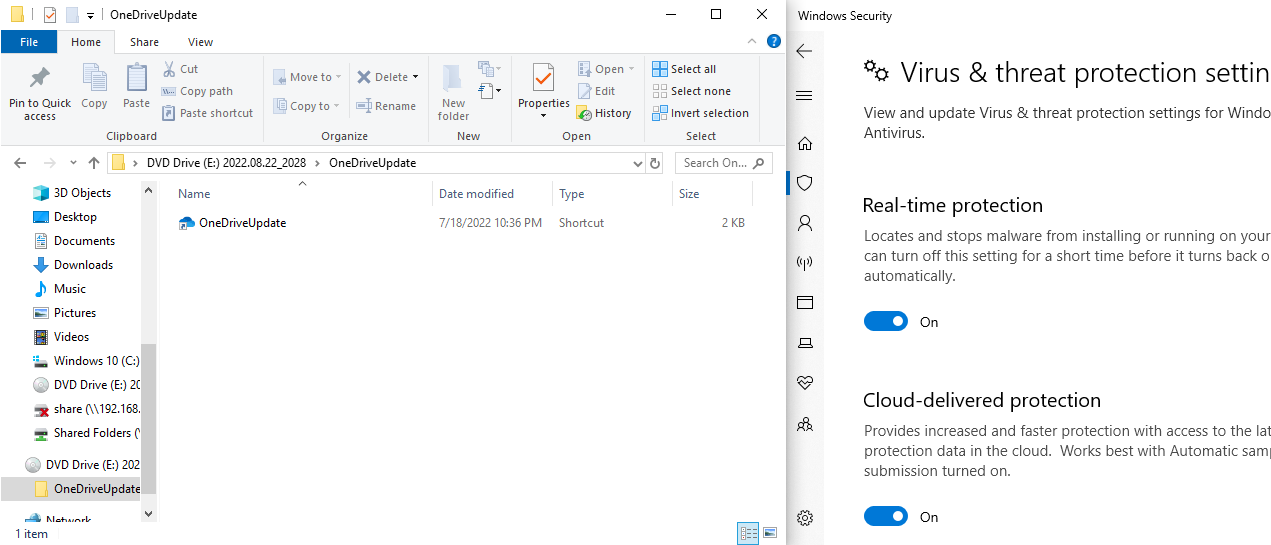
Task: Open the address bar history dropdown
Action: pyautogui.click(x=637, y=163)
